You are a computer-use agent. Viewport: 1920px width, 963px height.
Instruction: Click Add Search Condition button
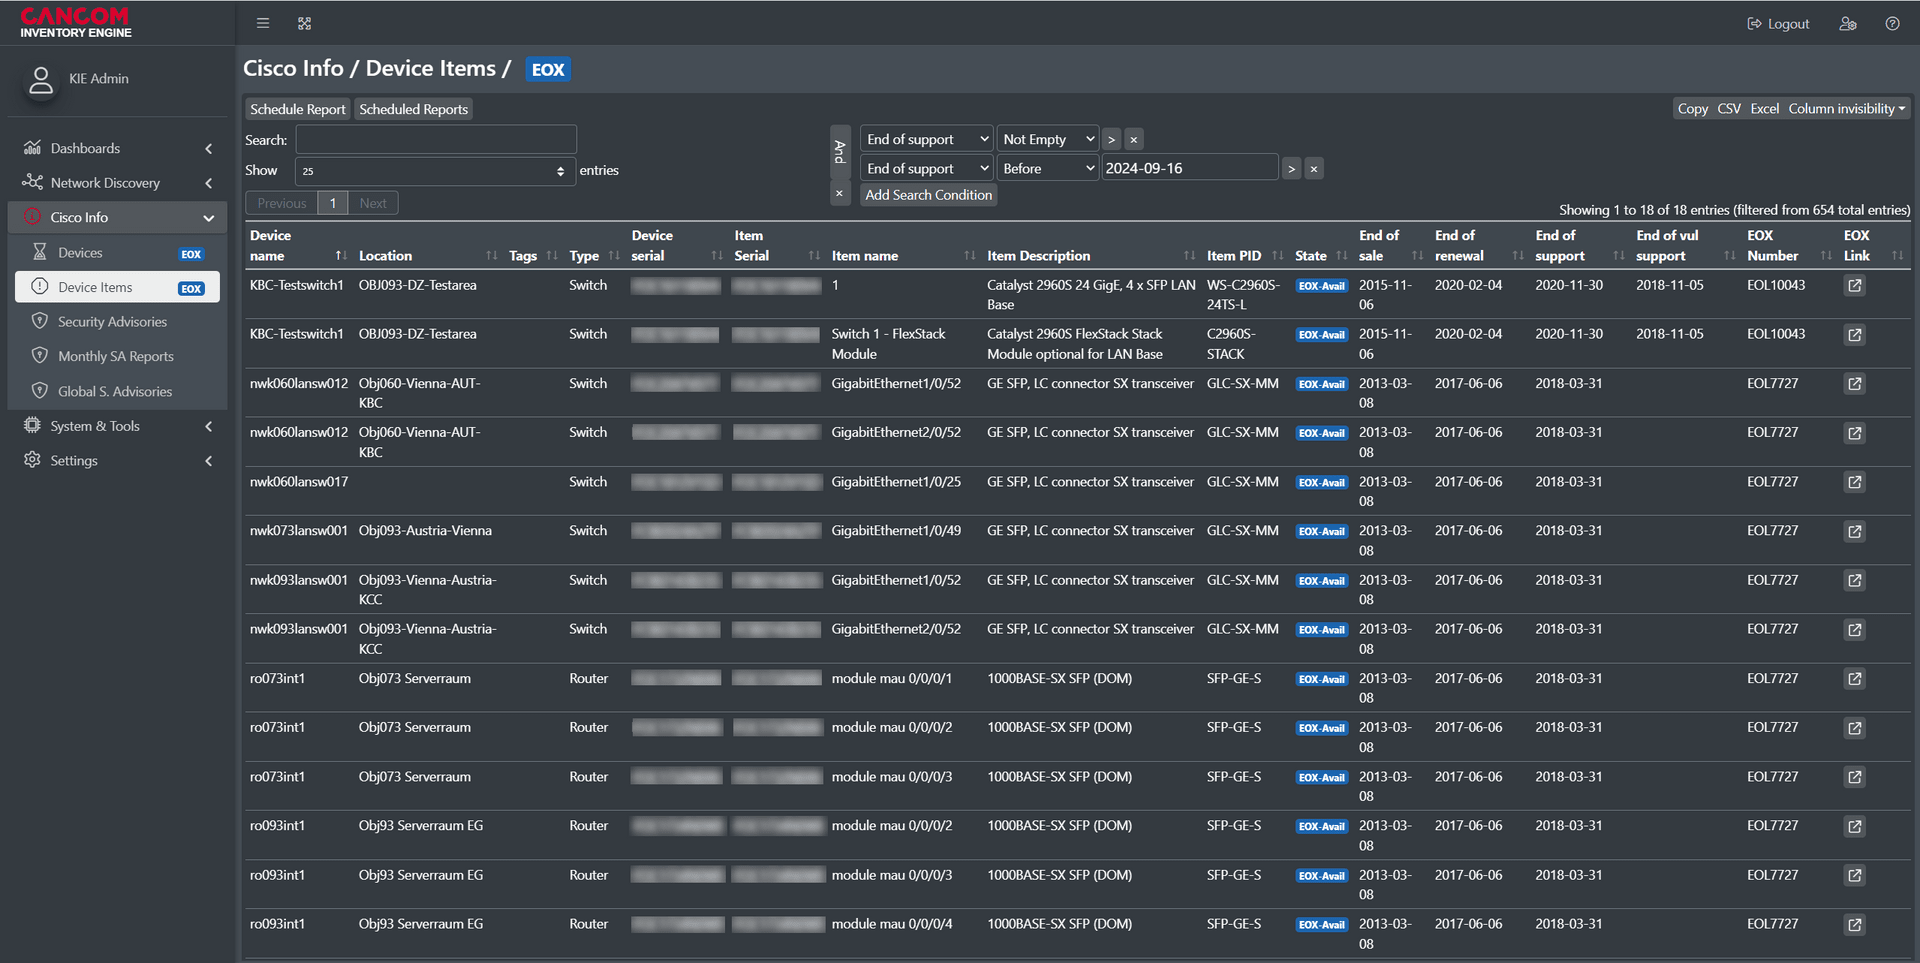928,195
